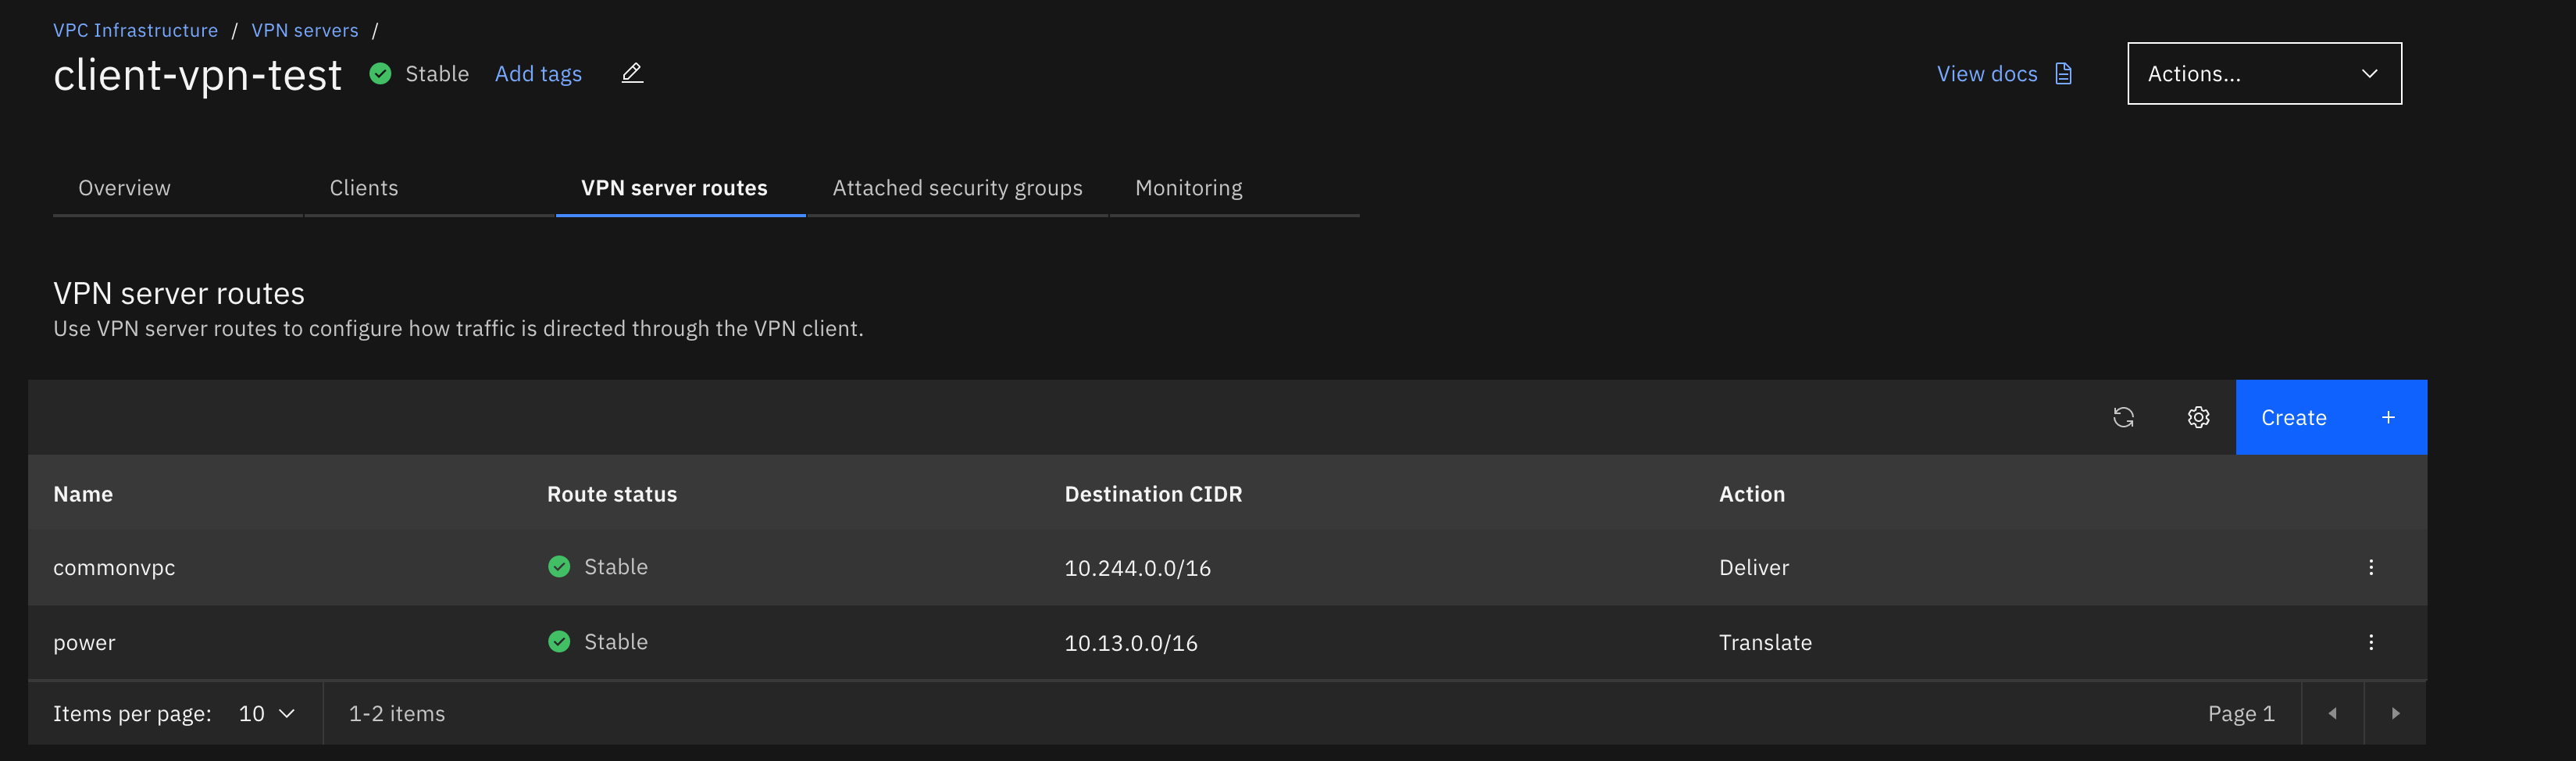Go to VPN servers breadcrumb link
The height and width of the screenshot is (761, 2576).
(x=305, y=30)
